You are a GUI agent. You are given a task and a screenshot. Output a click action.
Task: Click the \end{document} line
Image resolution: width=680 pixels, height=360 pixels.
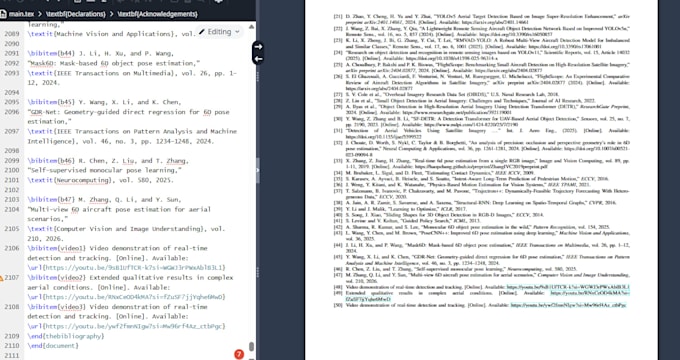(53, 346)
